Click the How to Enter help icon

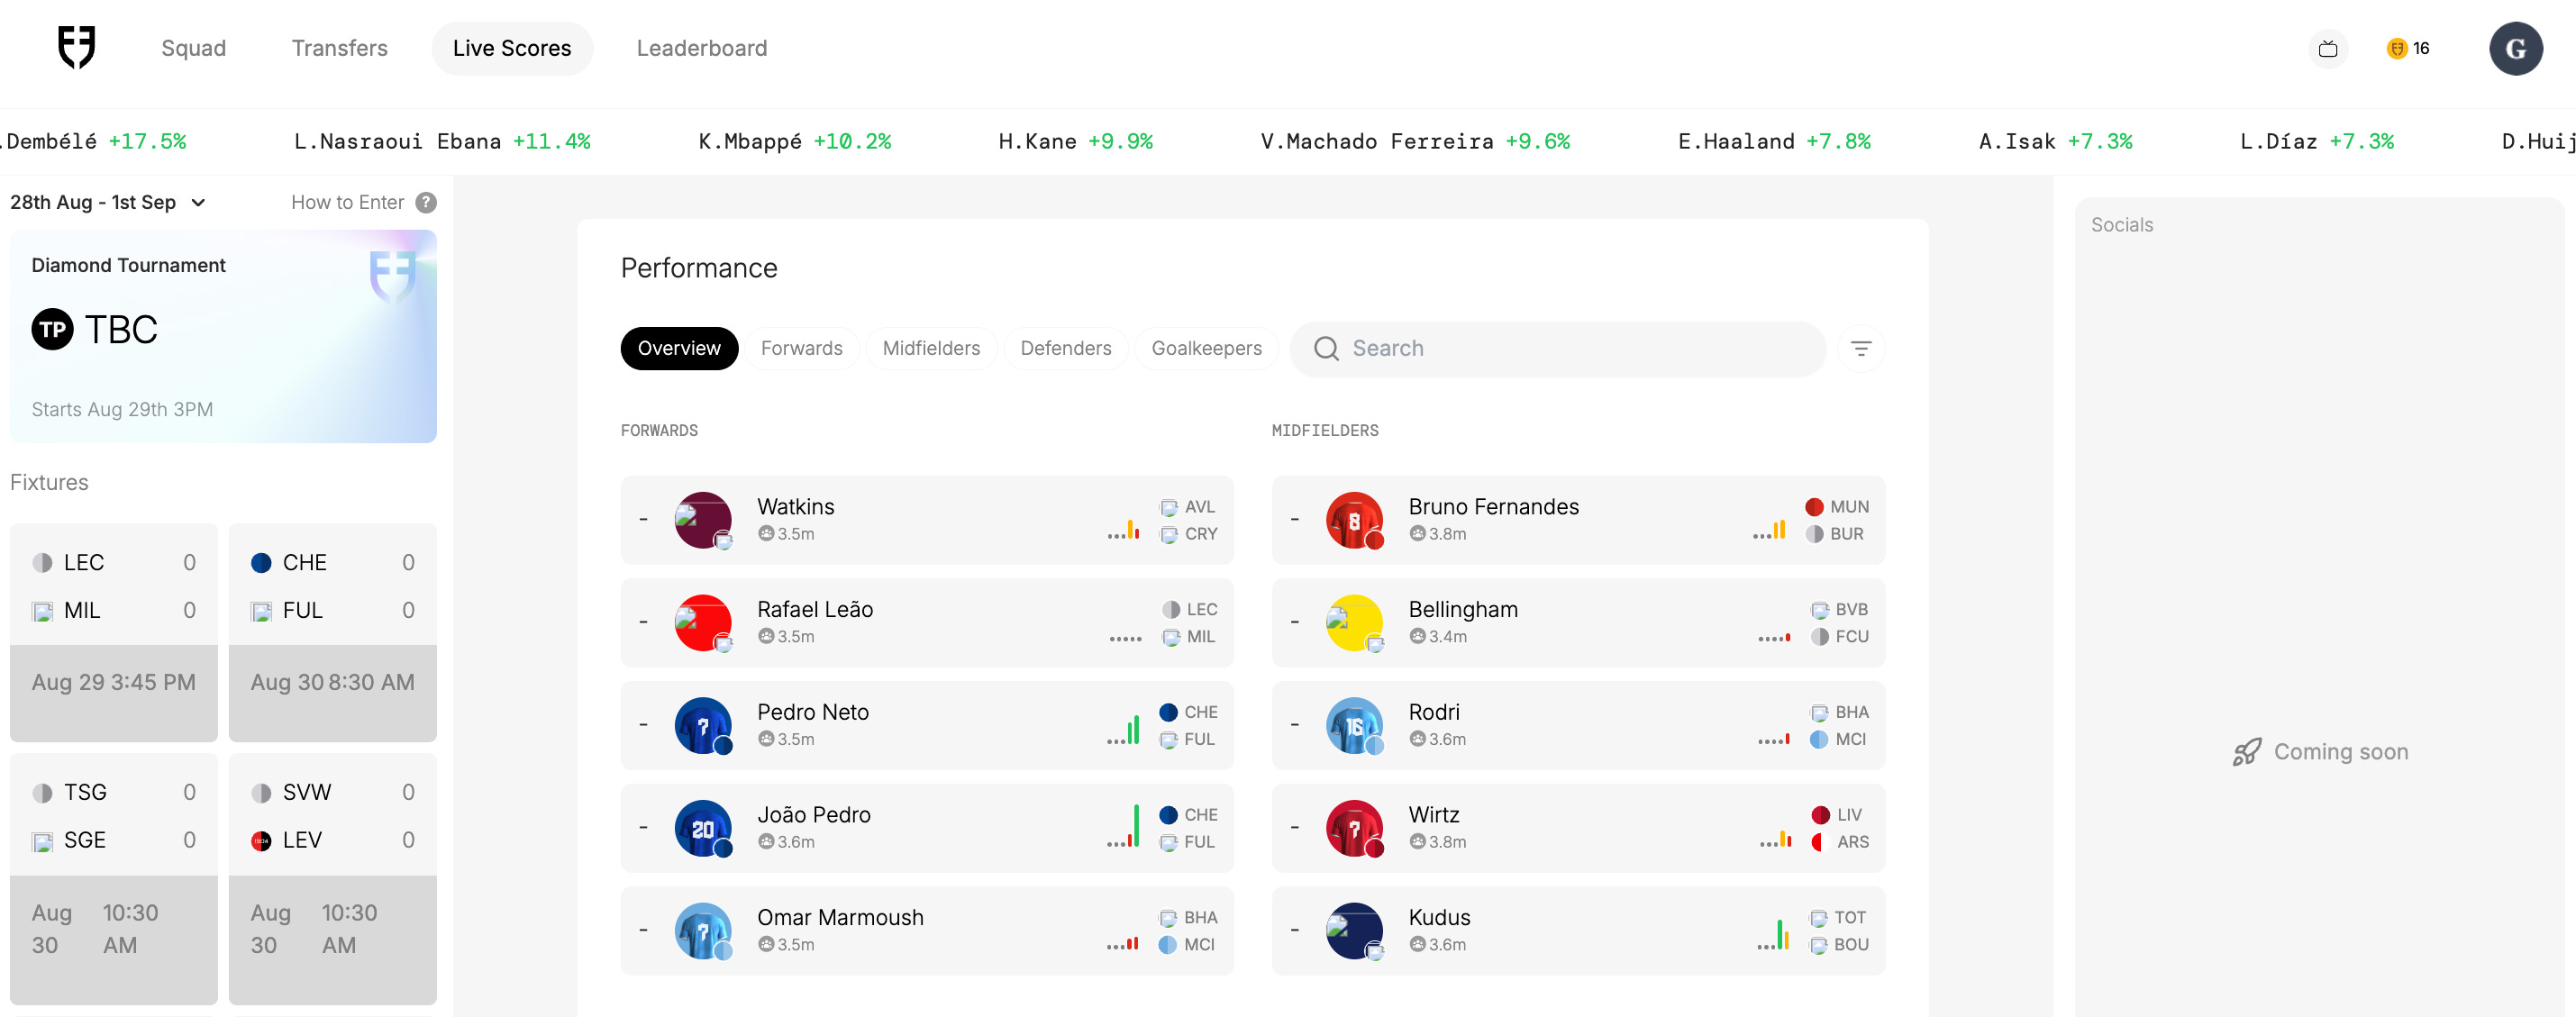(x=426, y=202)
